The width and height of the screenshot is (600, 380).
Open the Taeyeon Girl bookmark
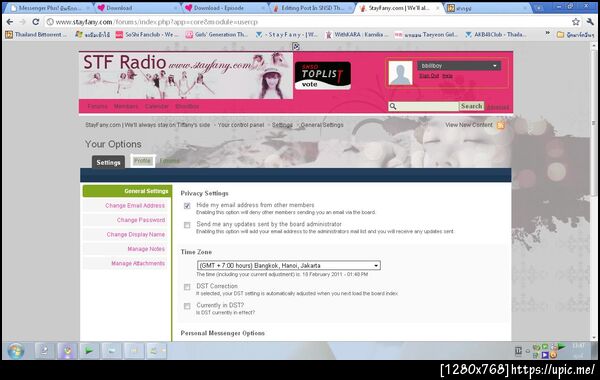[x=426, y=34]
